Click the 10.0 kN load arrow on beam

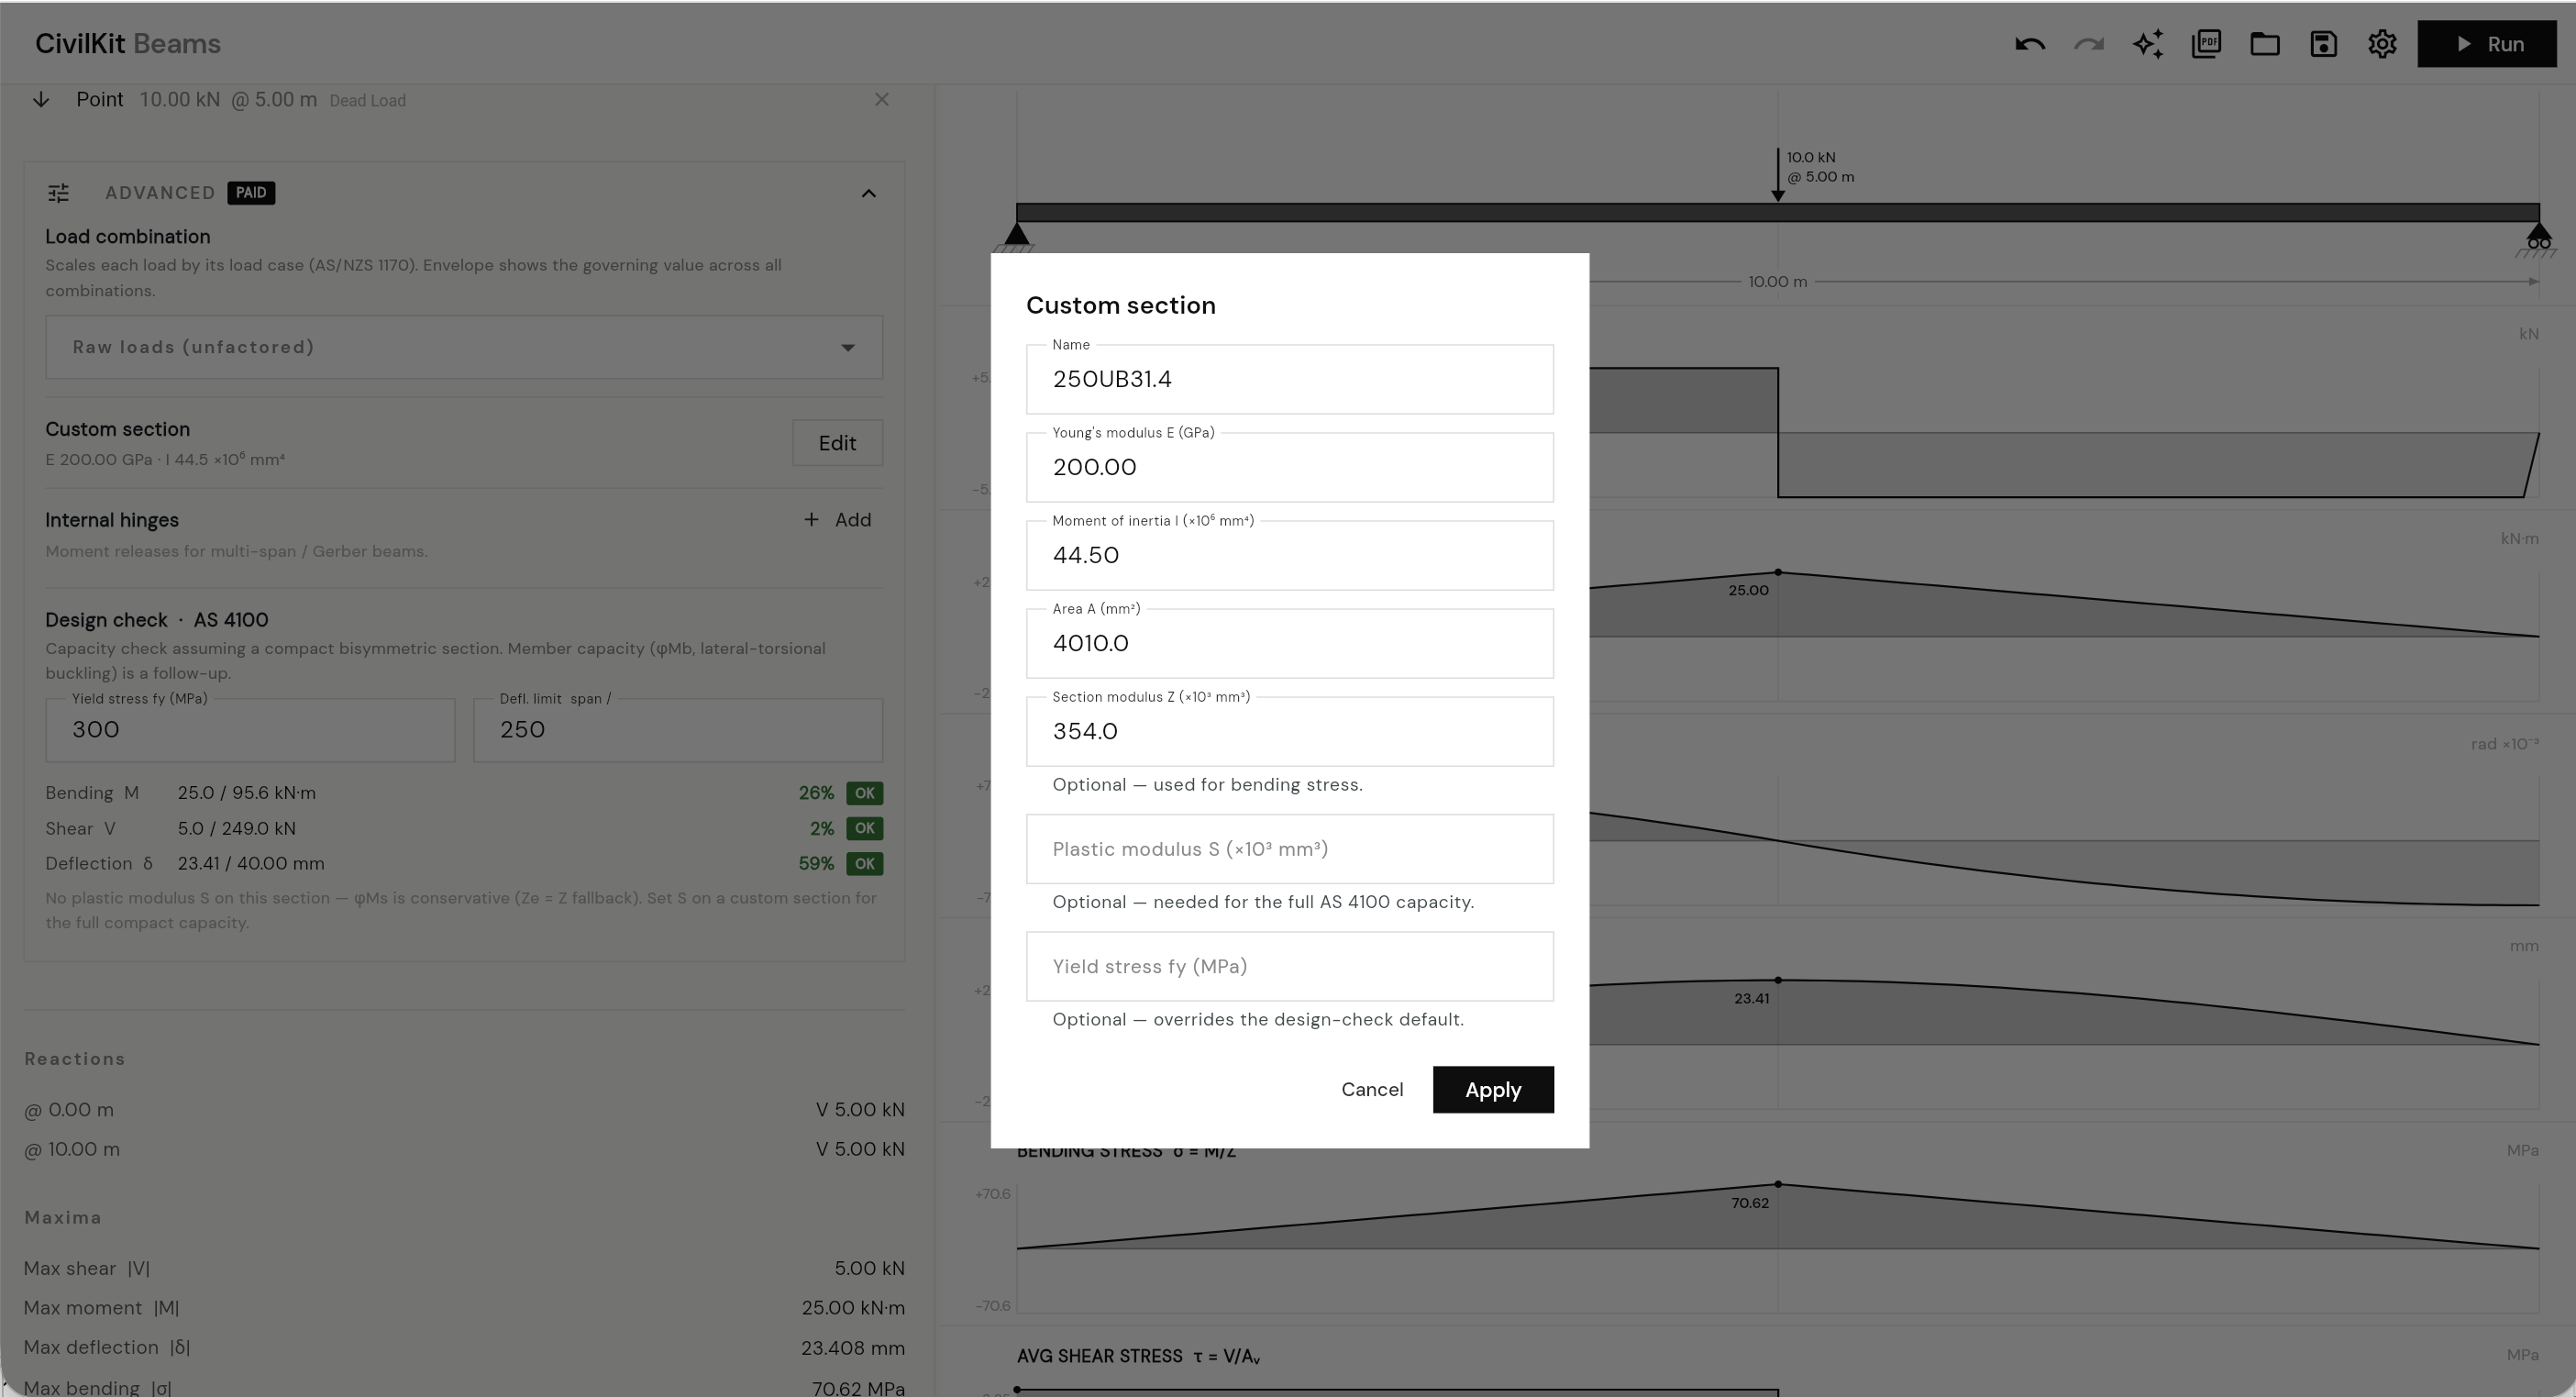[x=1778, y=175]
